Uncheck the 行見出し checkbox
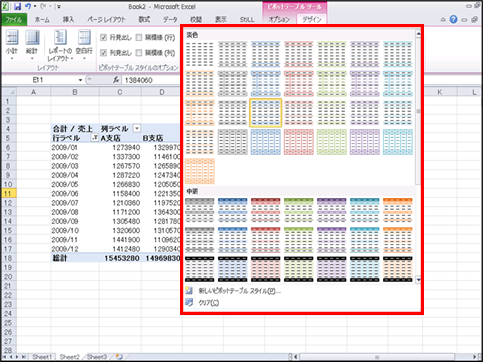The height and width of the screenshot is (362, 483). pyautogui.click(x=103, y=37)
